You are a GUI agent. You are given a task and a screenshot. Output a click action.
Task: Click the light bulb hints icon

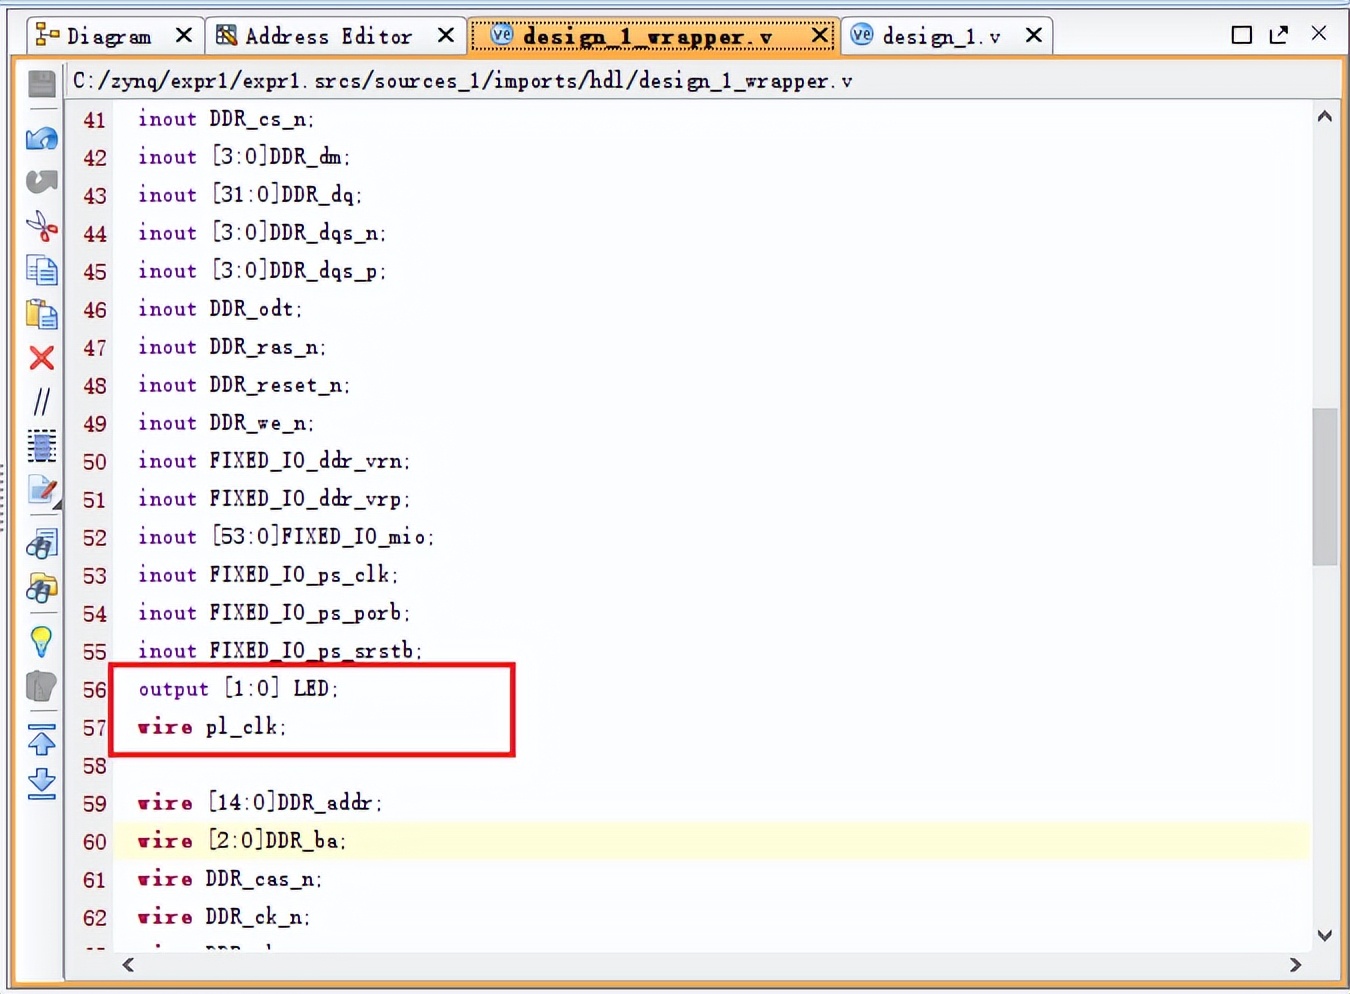point(41,641)
